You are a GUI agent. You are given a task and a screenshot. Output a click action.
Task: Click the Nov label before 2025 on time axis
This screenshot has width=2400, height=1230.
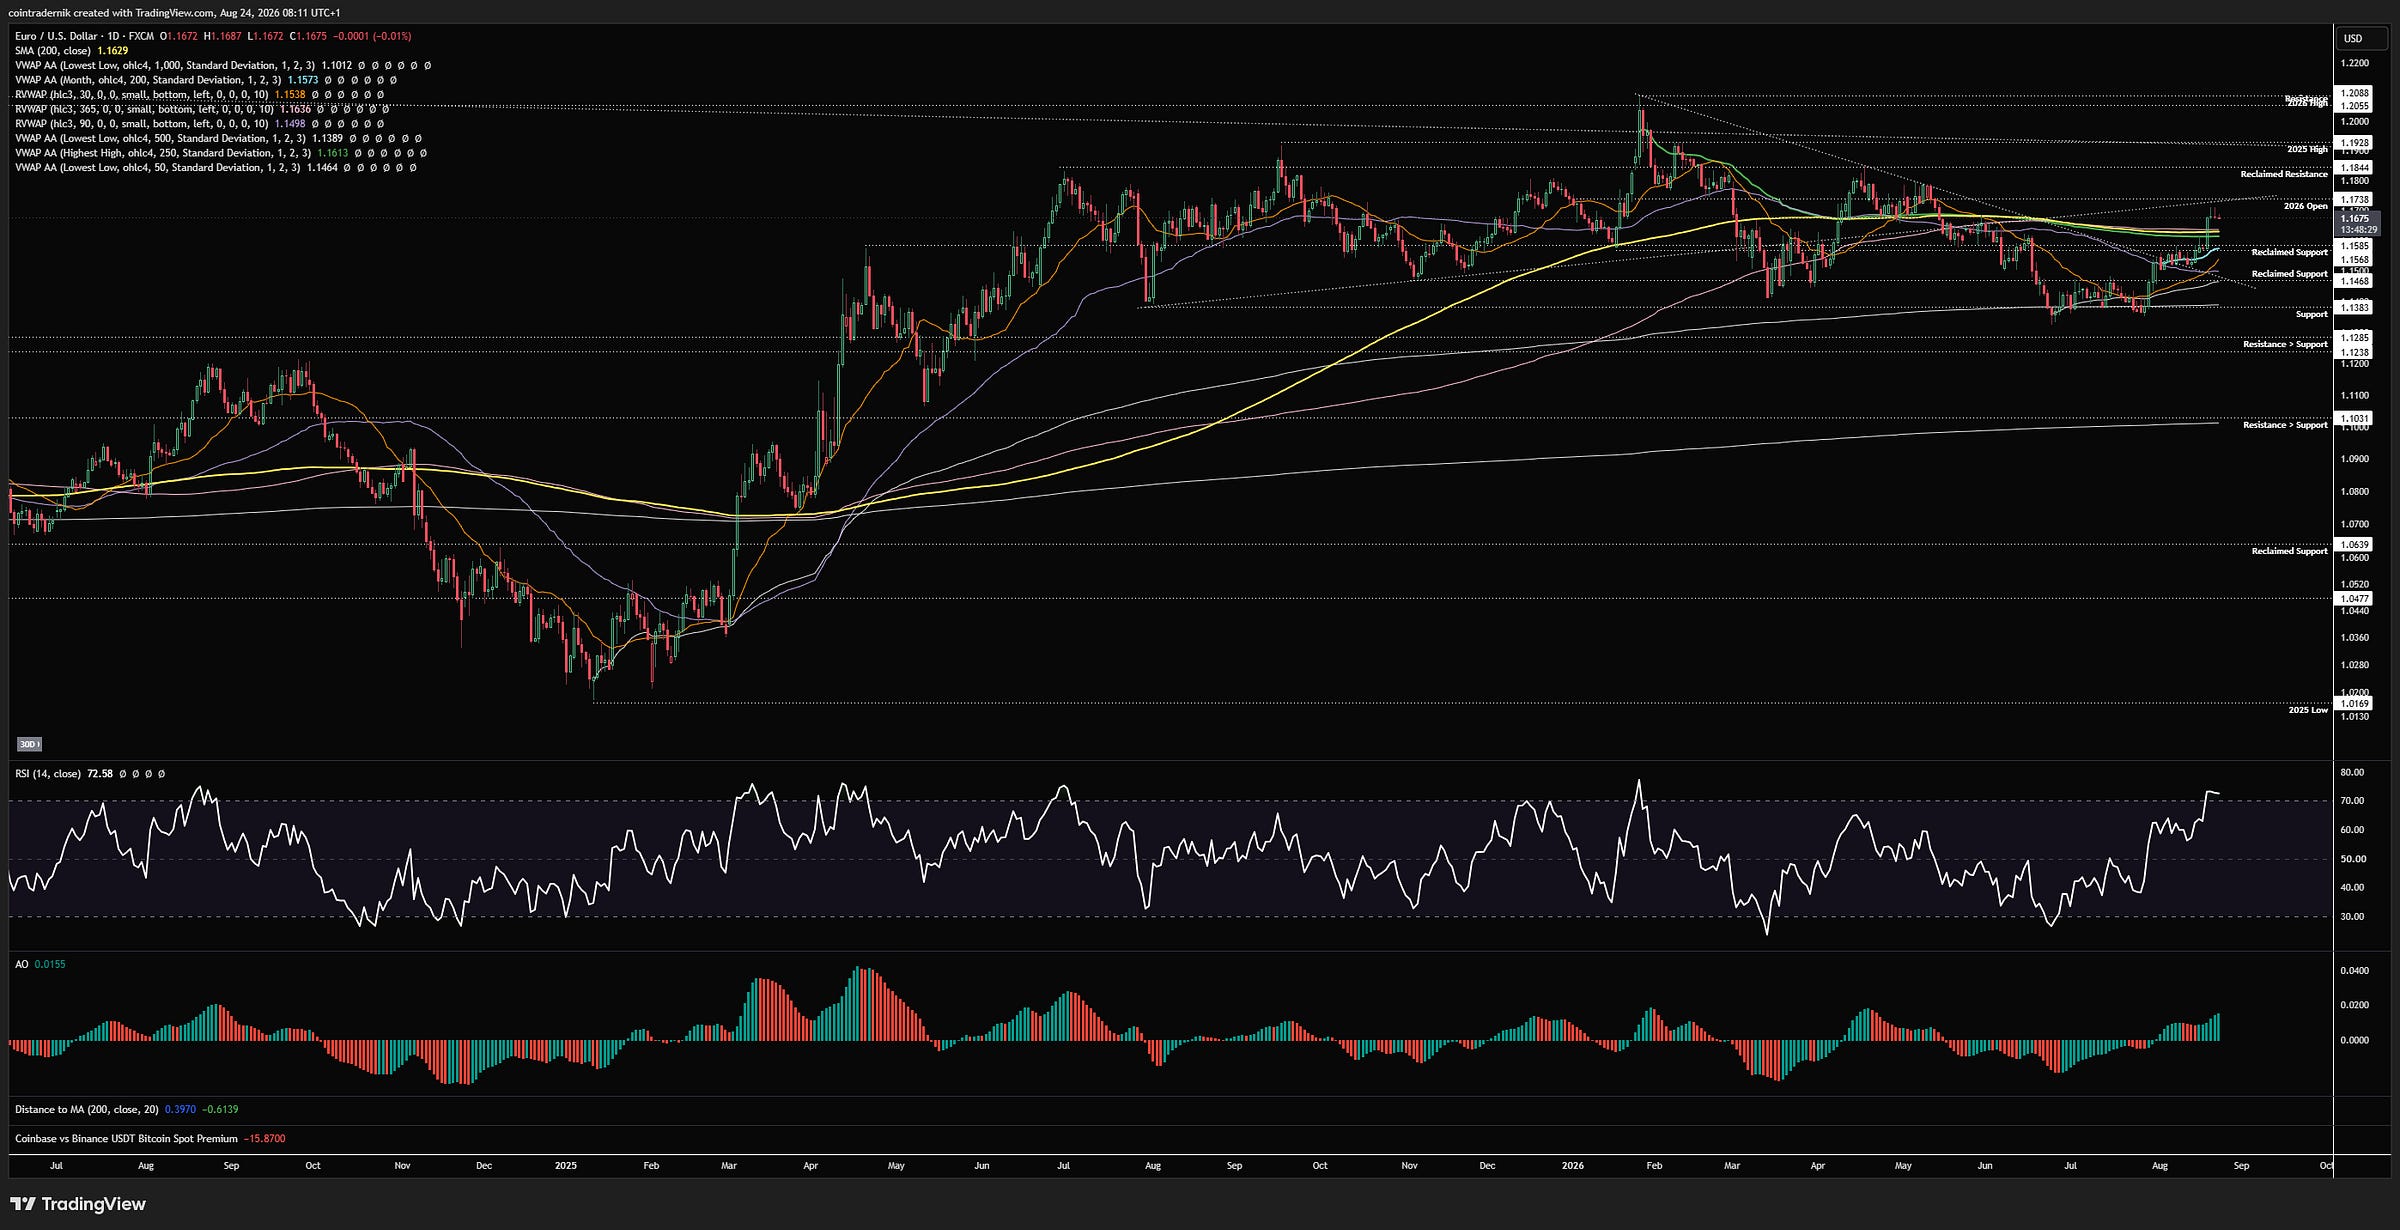tap(402, 1166)
